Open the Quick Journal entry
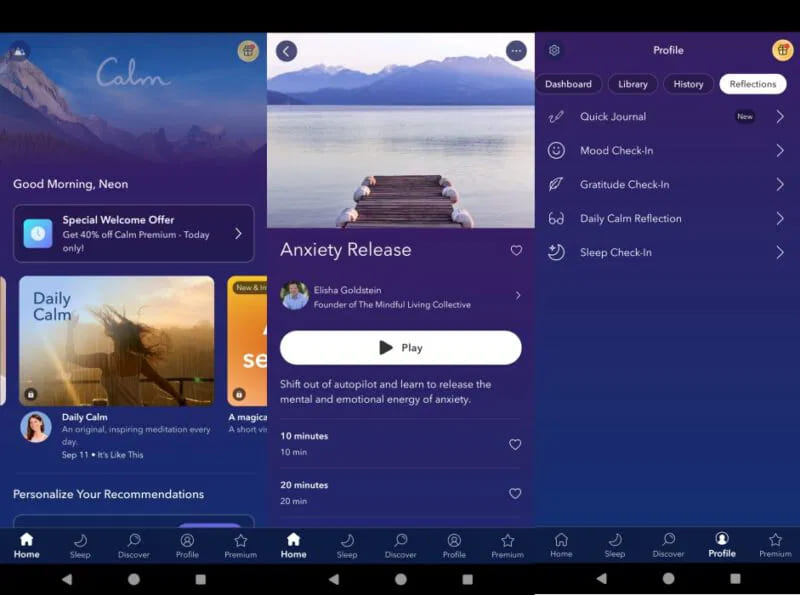This screenshot has height=595, width=800. pos(667,117)
